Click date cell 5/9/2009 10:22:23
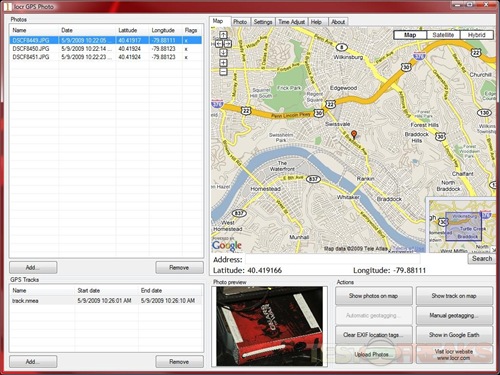The image size is (500, 375). (x=87, y=57)
